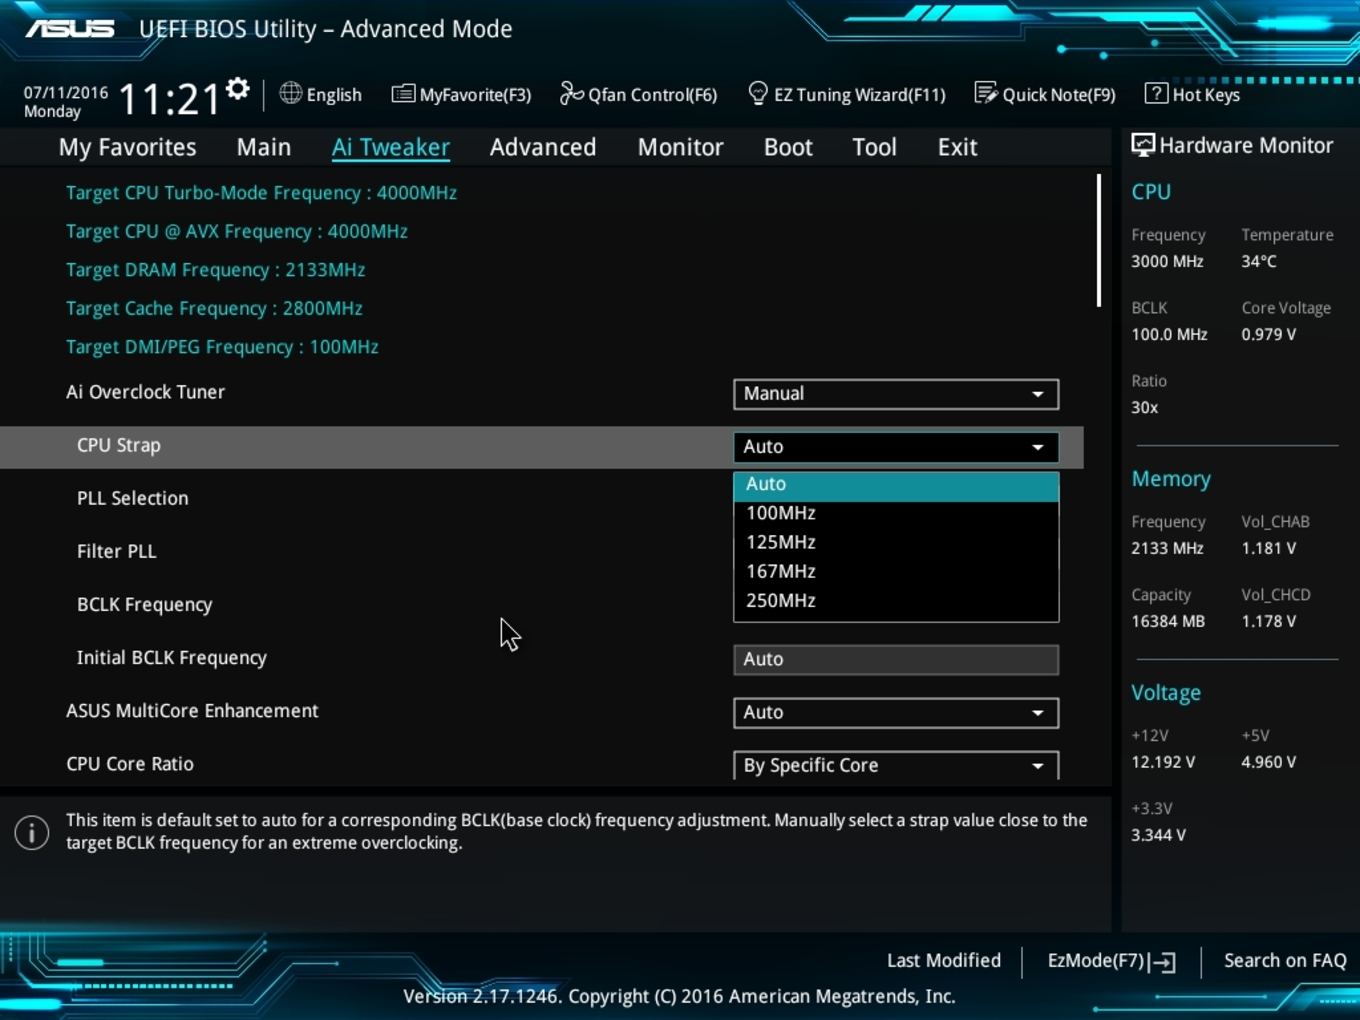
Task: Select the ASUS MultiCore Enhancement label
Action: pos(192,711)
